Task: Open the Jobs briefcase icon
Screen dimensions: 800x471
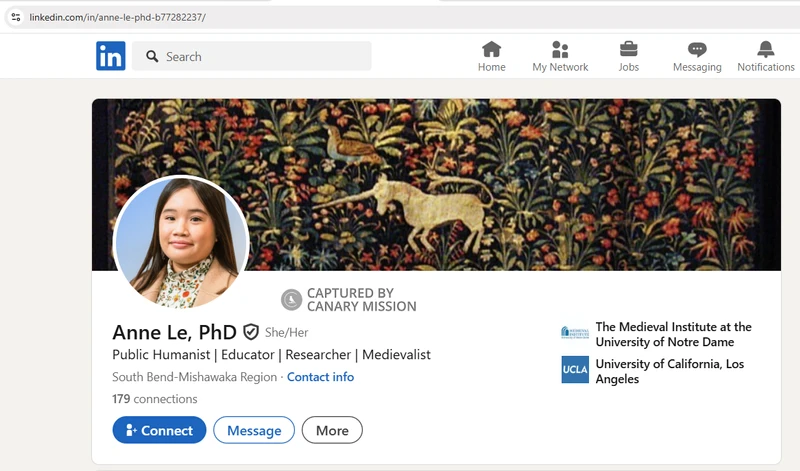Action: 629,49
